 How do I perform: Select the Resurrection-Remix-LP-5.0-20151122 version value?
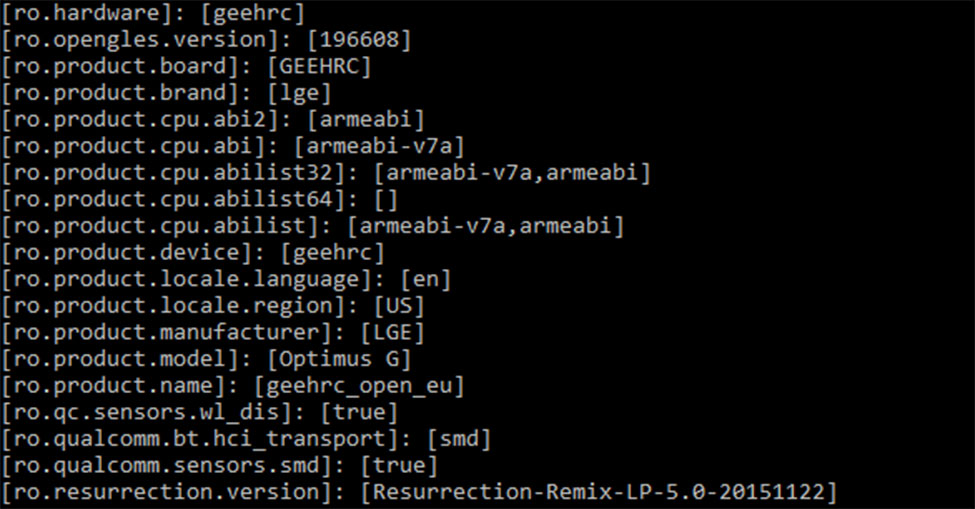(x=600, y=492)
